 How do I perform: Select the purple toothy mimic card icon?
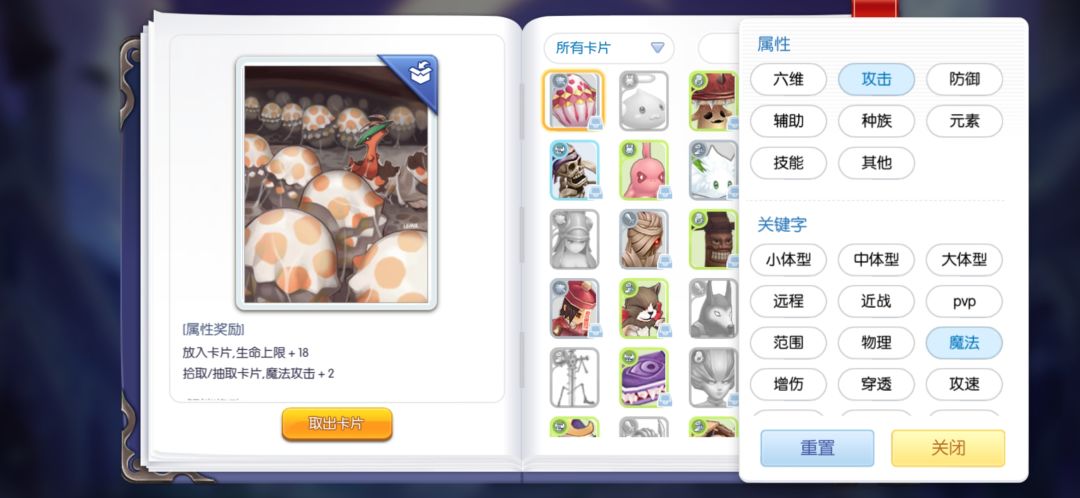click(643, 377)
